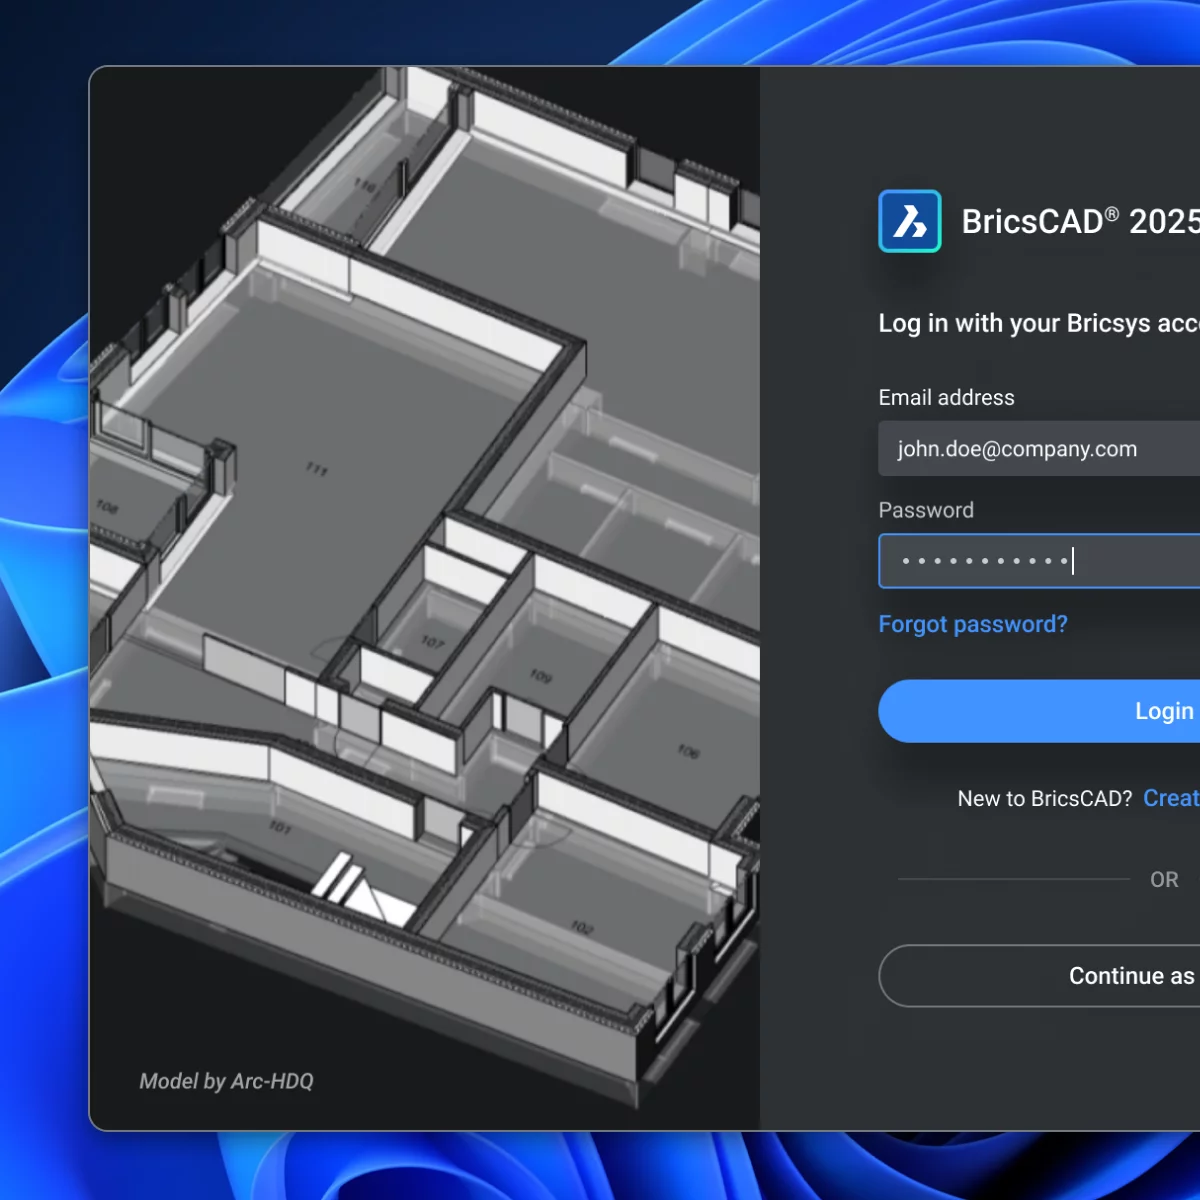
Task: Click room 107 in the floor plan
Action: (432, 641)
